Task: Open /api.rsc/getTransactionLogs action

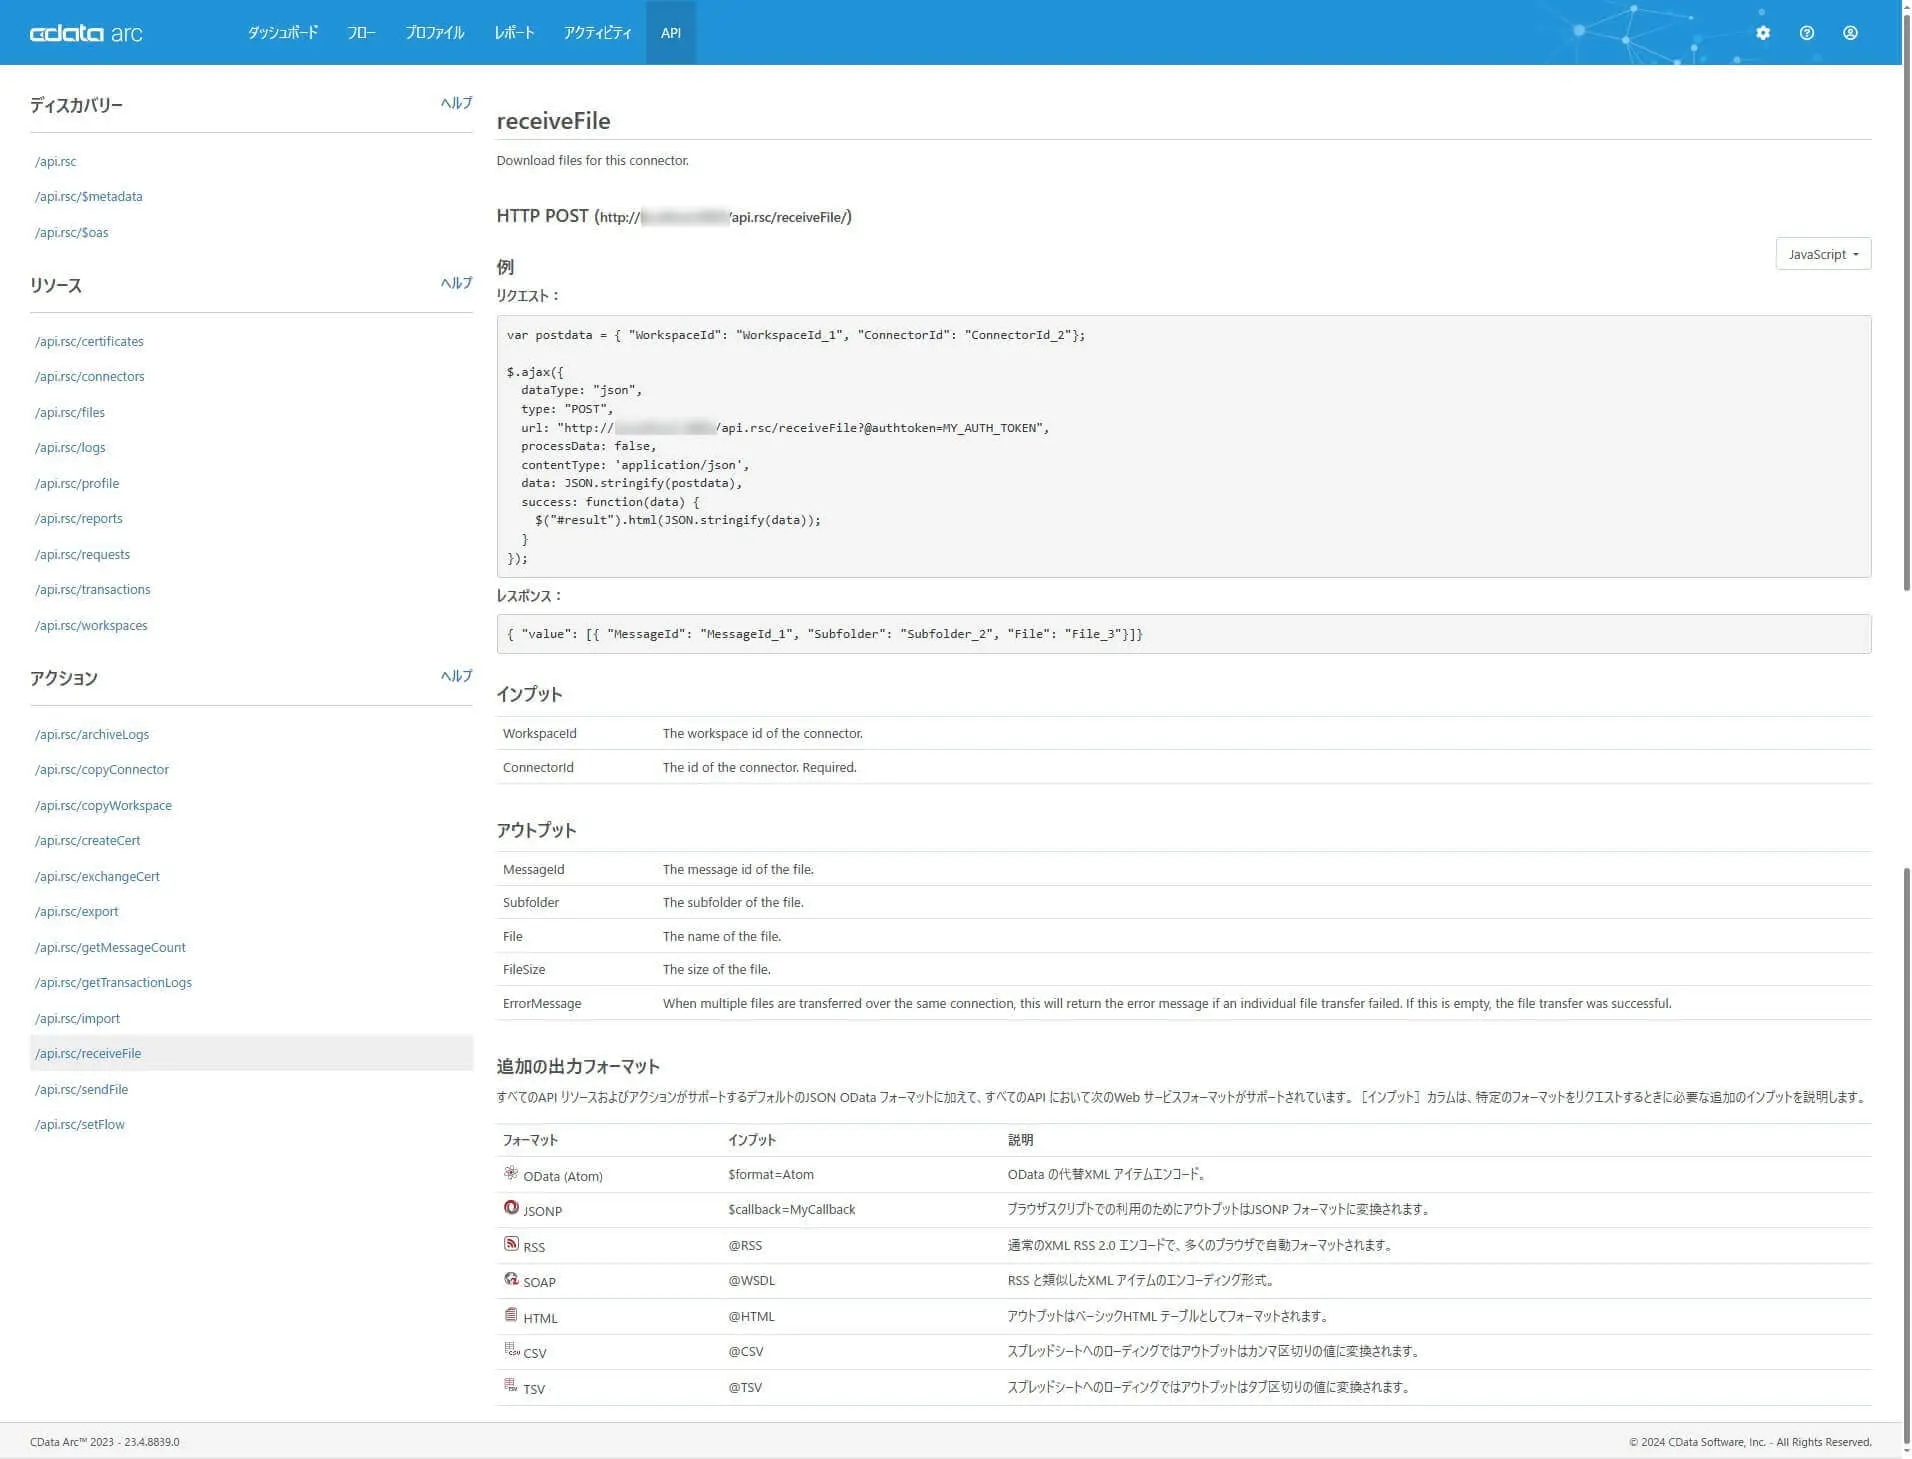Action: [x=113, y=983]
